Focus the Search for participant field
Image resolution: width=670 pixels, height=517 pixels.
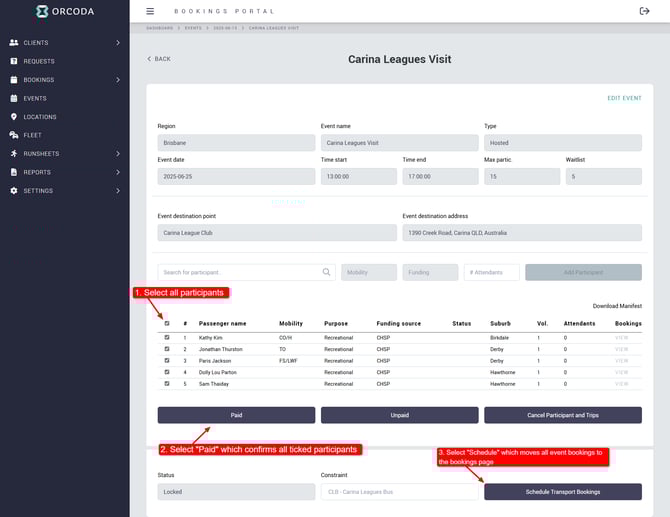coord(238,272)
